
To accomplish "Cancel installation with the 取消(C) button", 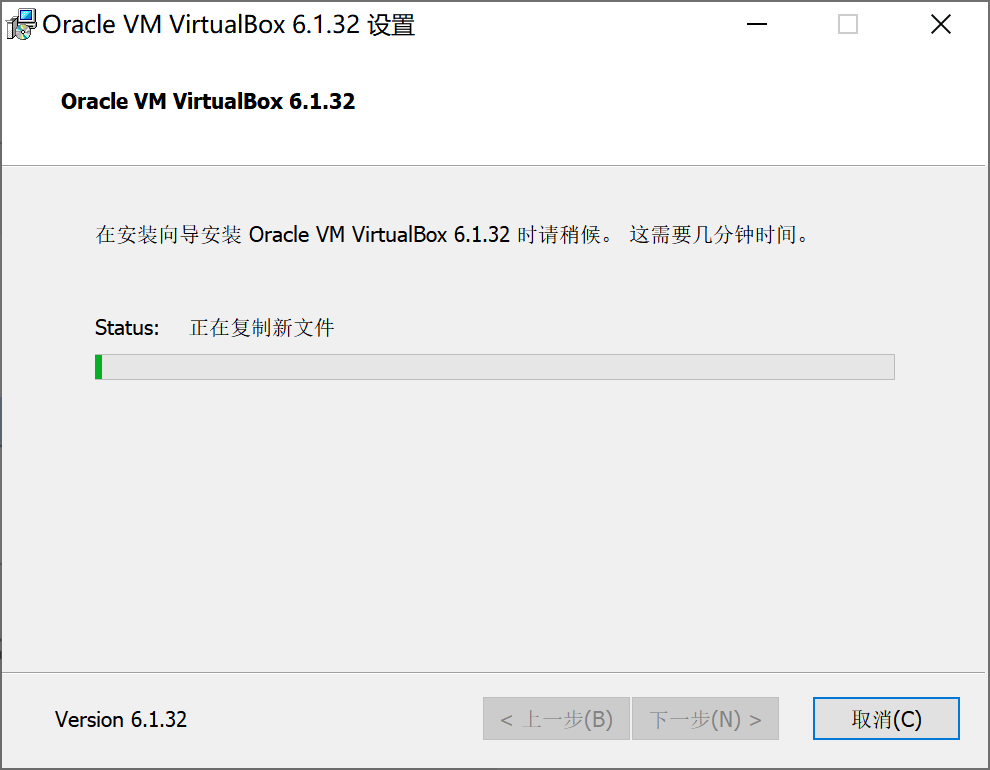I will click(x=886, y=718).
